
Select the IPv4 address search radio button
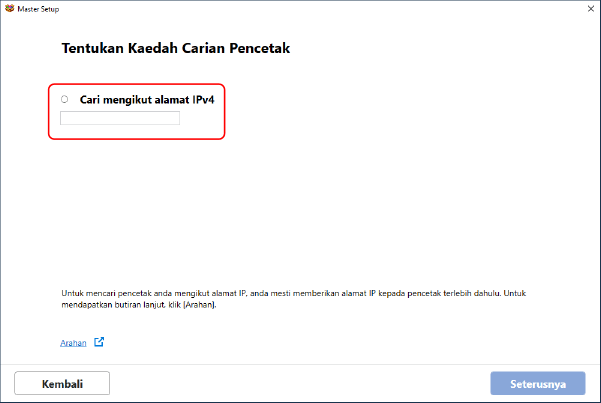tap(65, 99)
